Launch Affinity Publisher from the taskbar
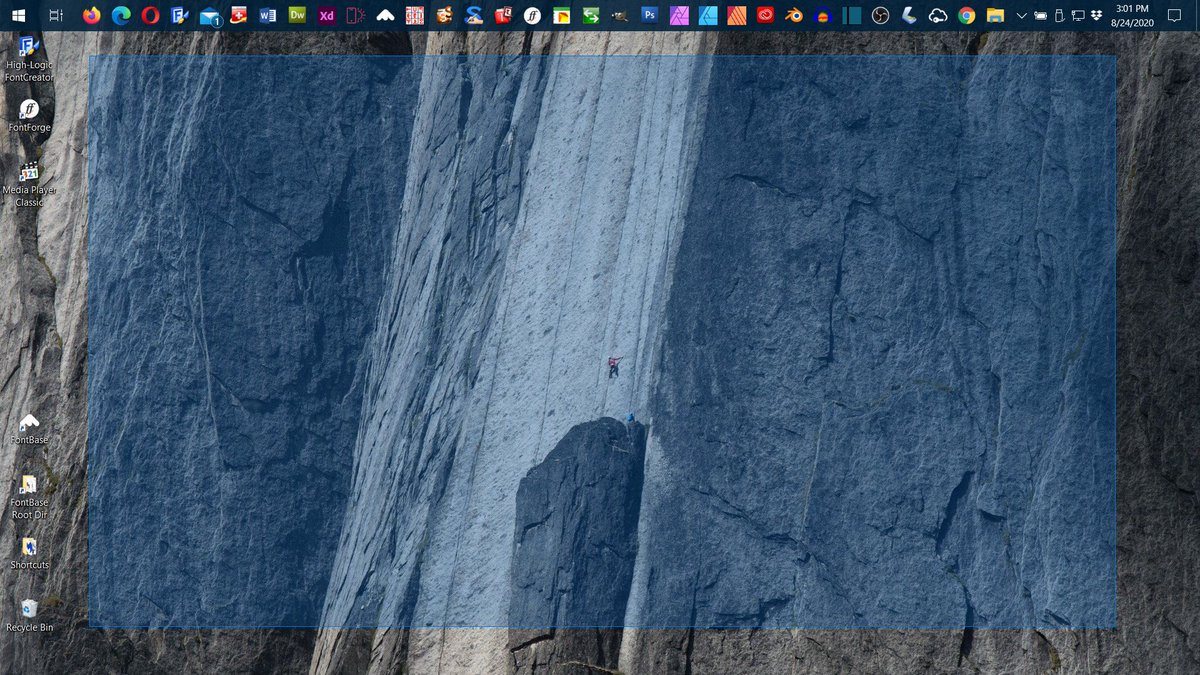Image resolution: width=1200 pixels, height=675 pixels. tap(737, 15)
